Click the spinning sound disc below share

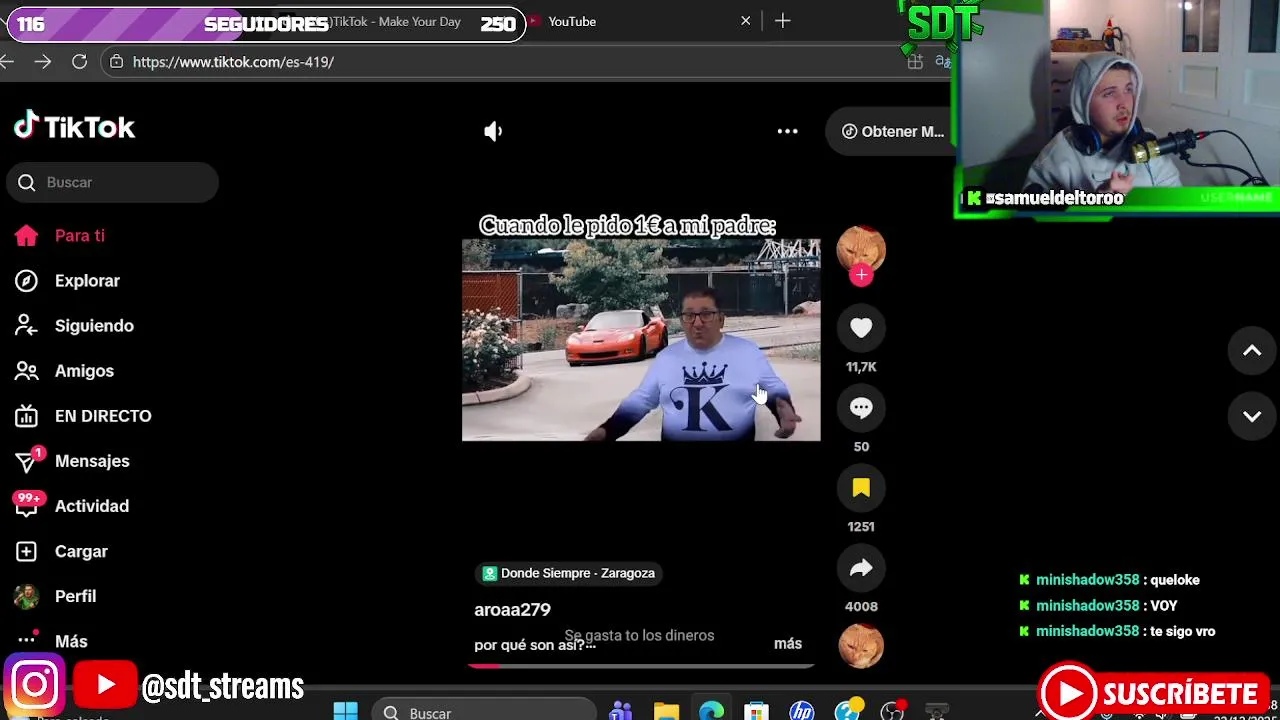861,645
